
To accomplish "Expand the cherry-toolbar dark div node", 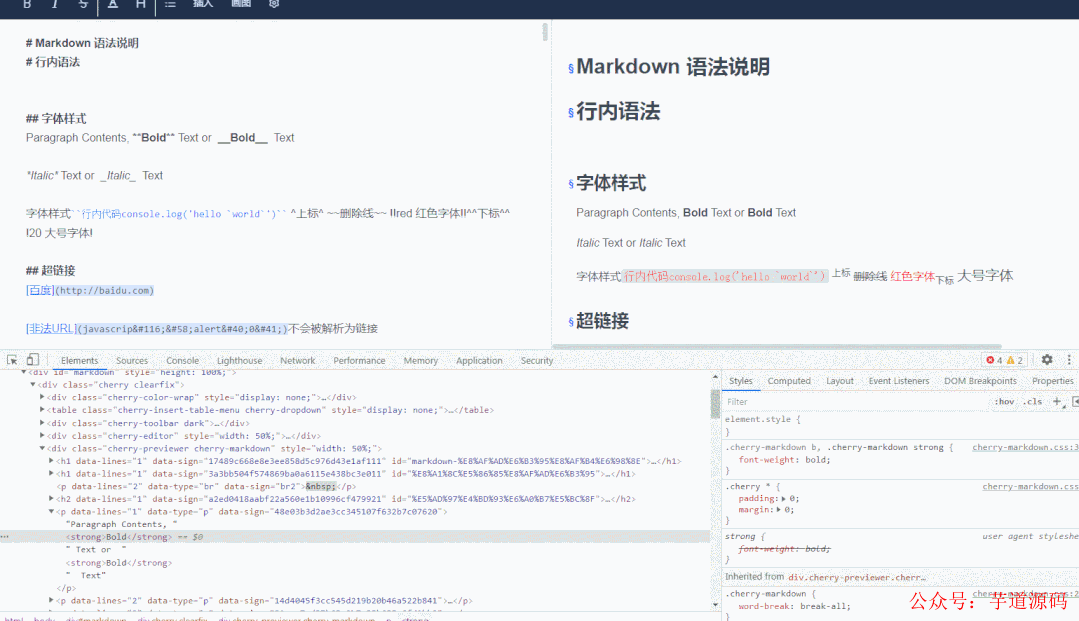I will coord(42,423).
